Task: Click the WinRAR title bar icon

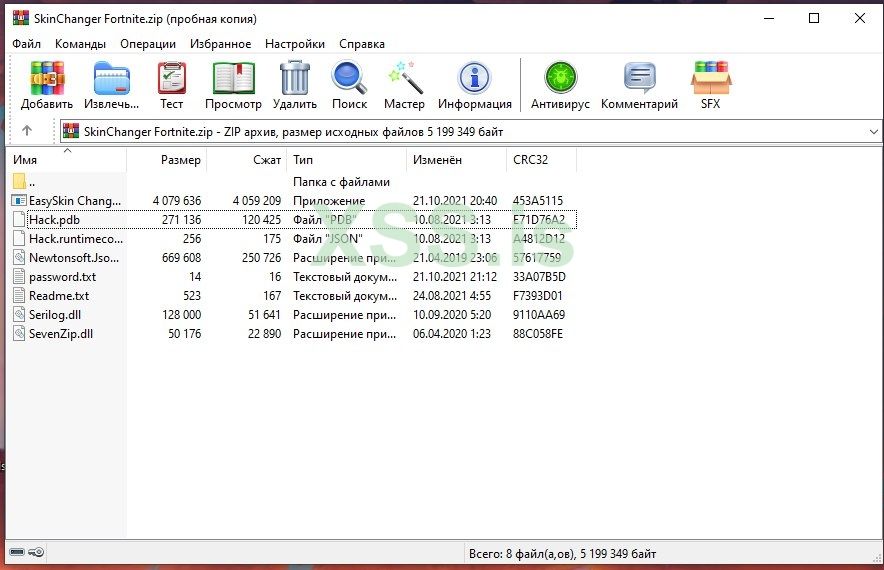Action: [21, 18]
